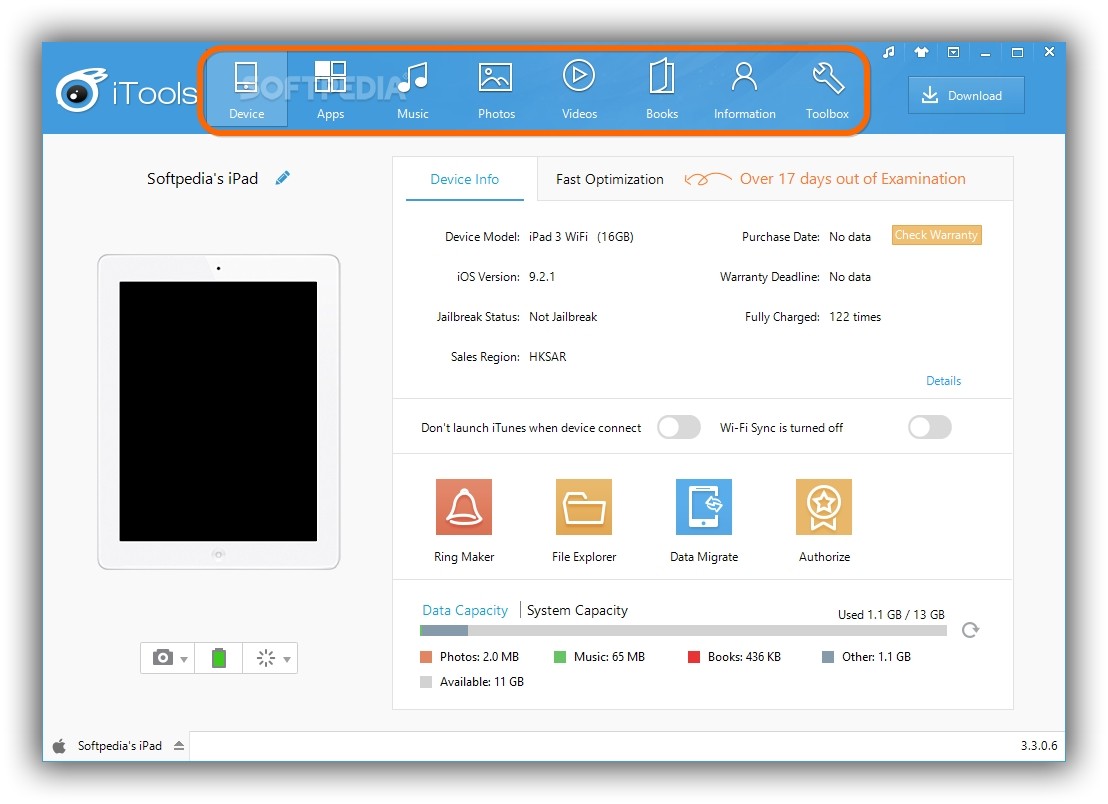Launch Data Migrate
1108x804 pixels.
click(x=704, y=521)
